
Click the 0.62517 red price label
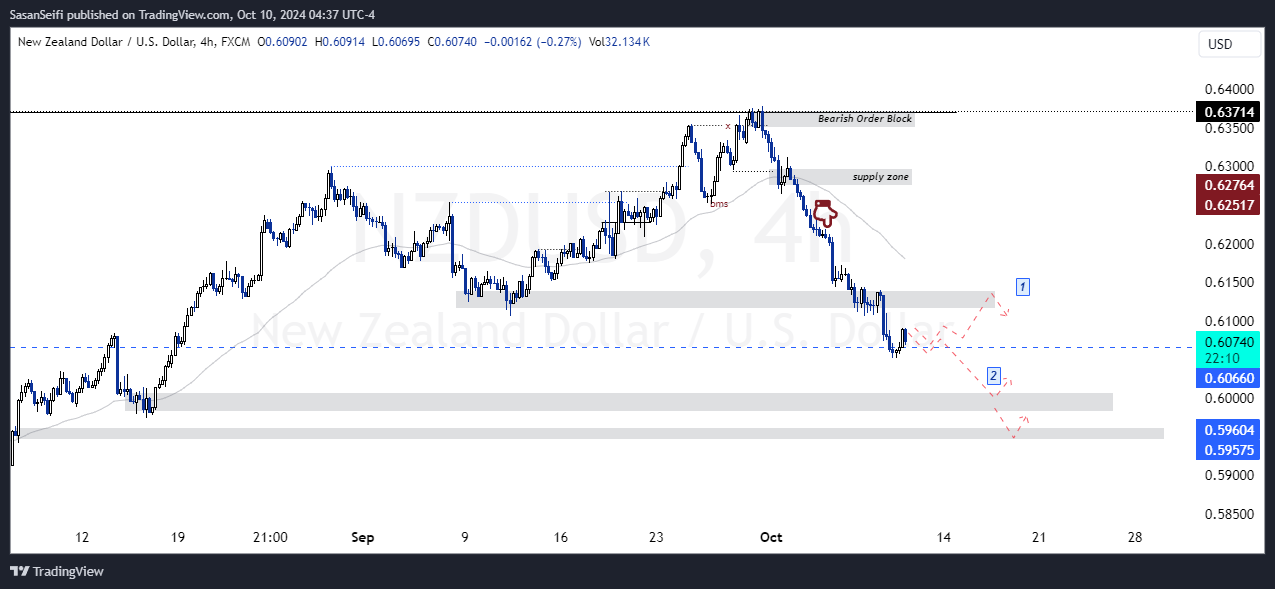[1228, 205]
